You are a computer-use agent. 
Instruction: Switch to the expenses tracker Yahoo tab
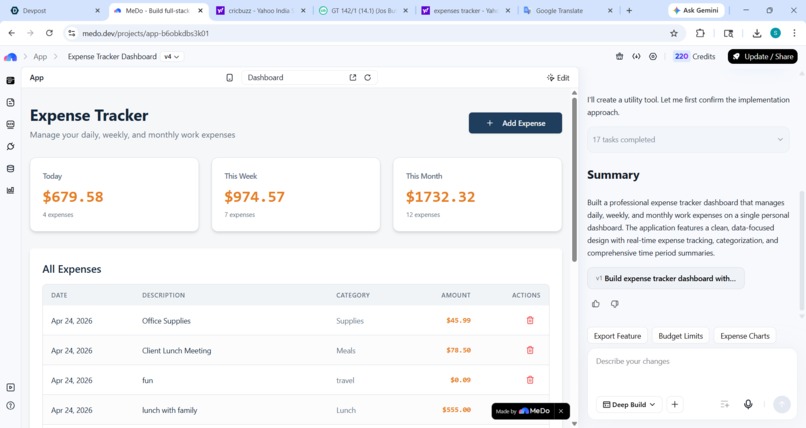click(466, 10)
